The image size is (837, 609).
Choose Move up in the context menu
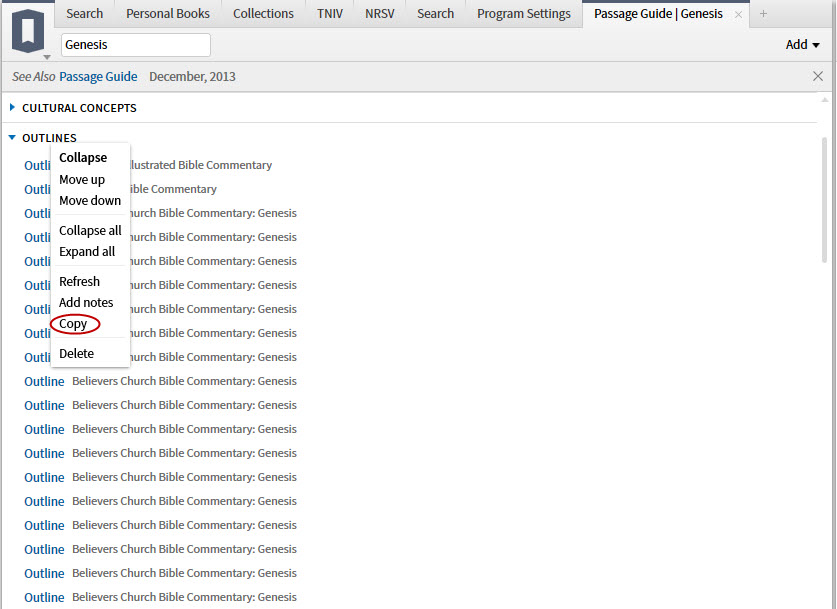click(82, 179)
